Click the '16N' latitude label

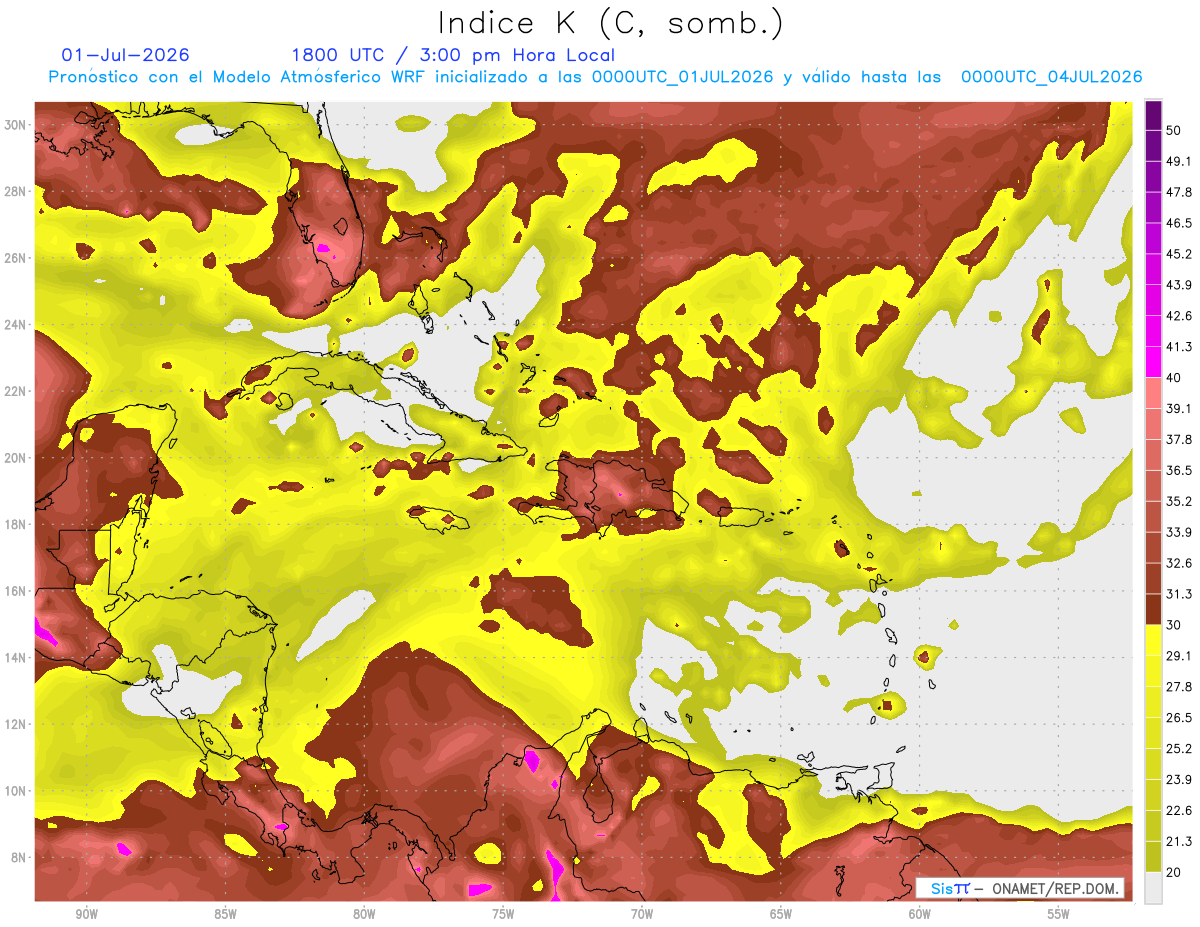[17, 591]
